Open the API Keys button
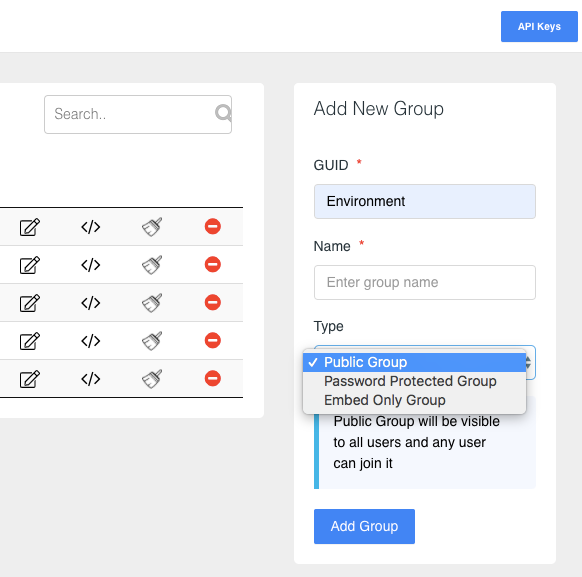The image size is (582, 577). click(539, 26)
